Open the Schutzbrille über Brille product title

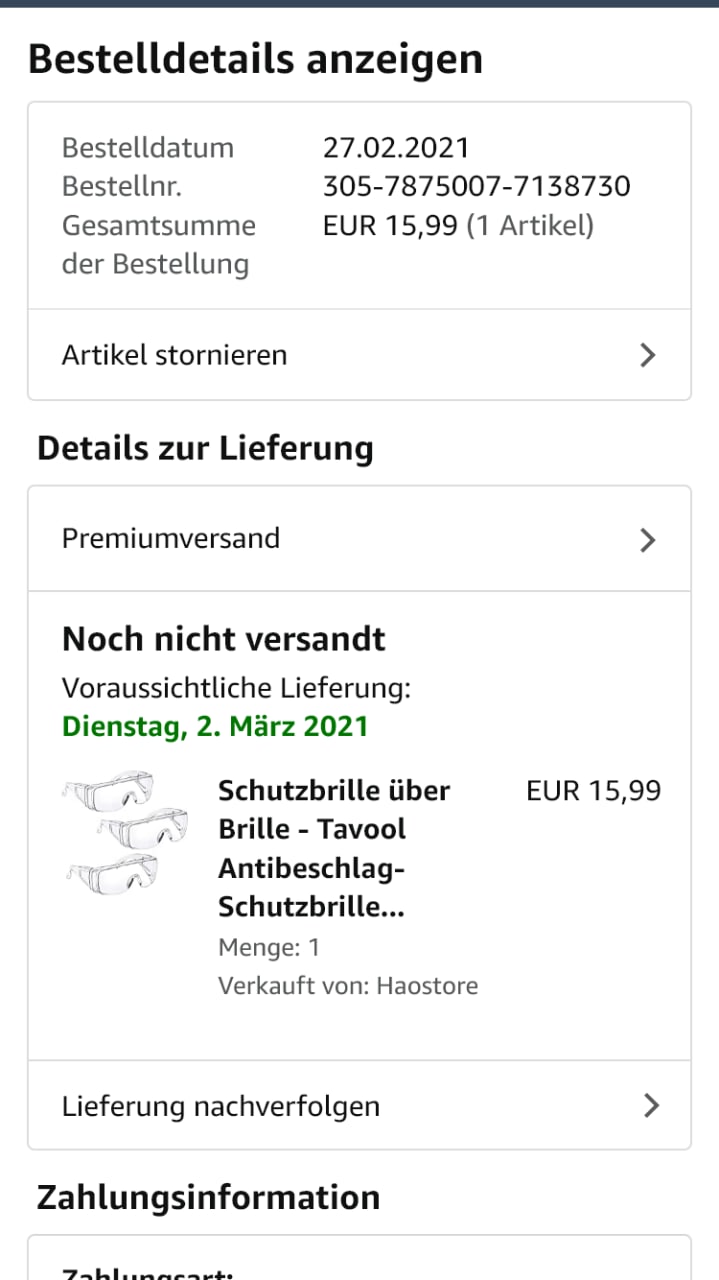click(333, 848)
